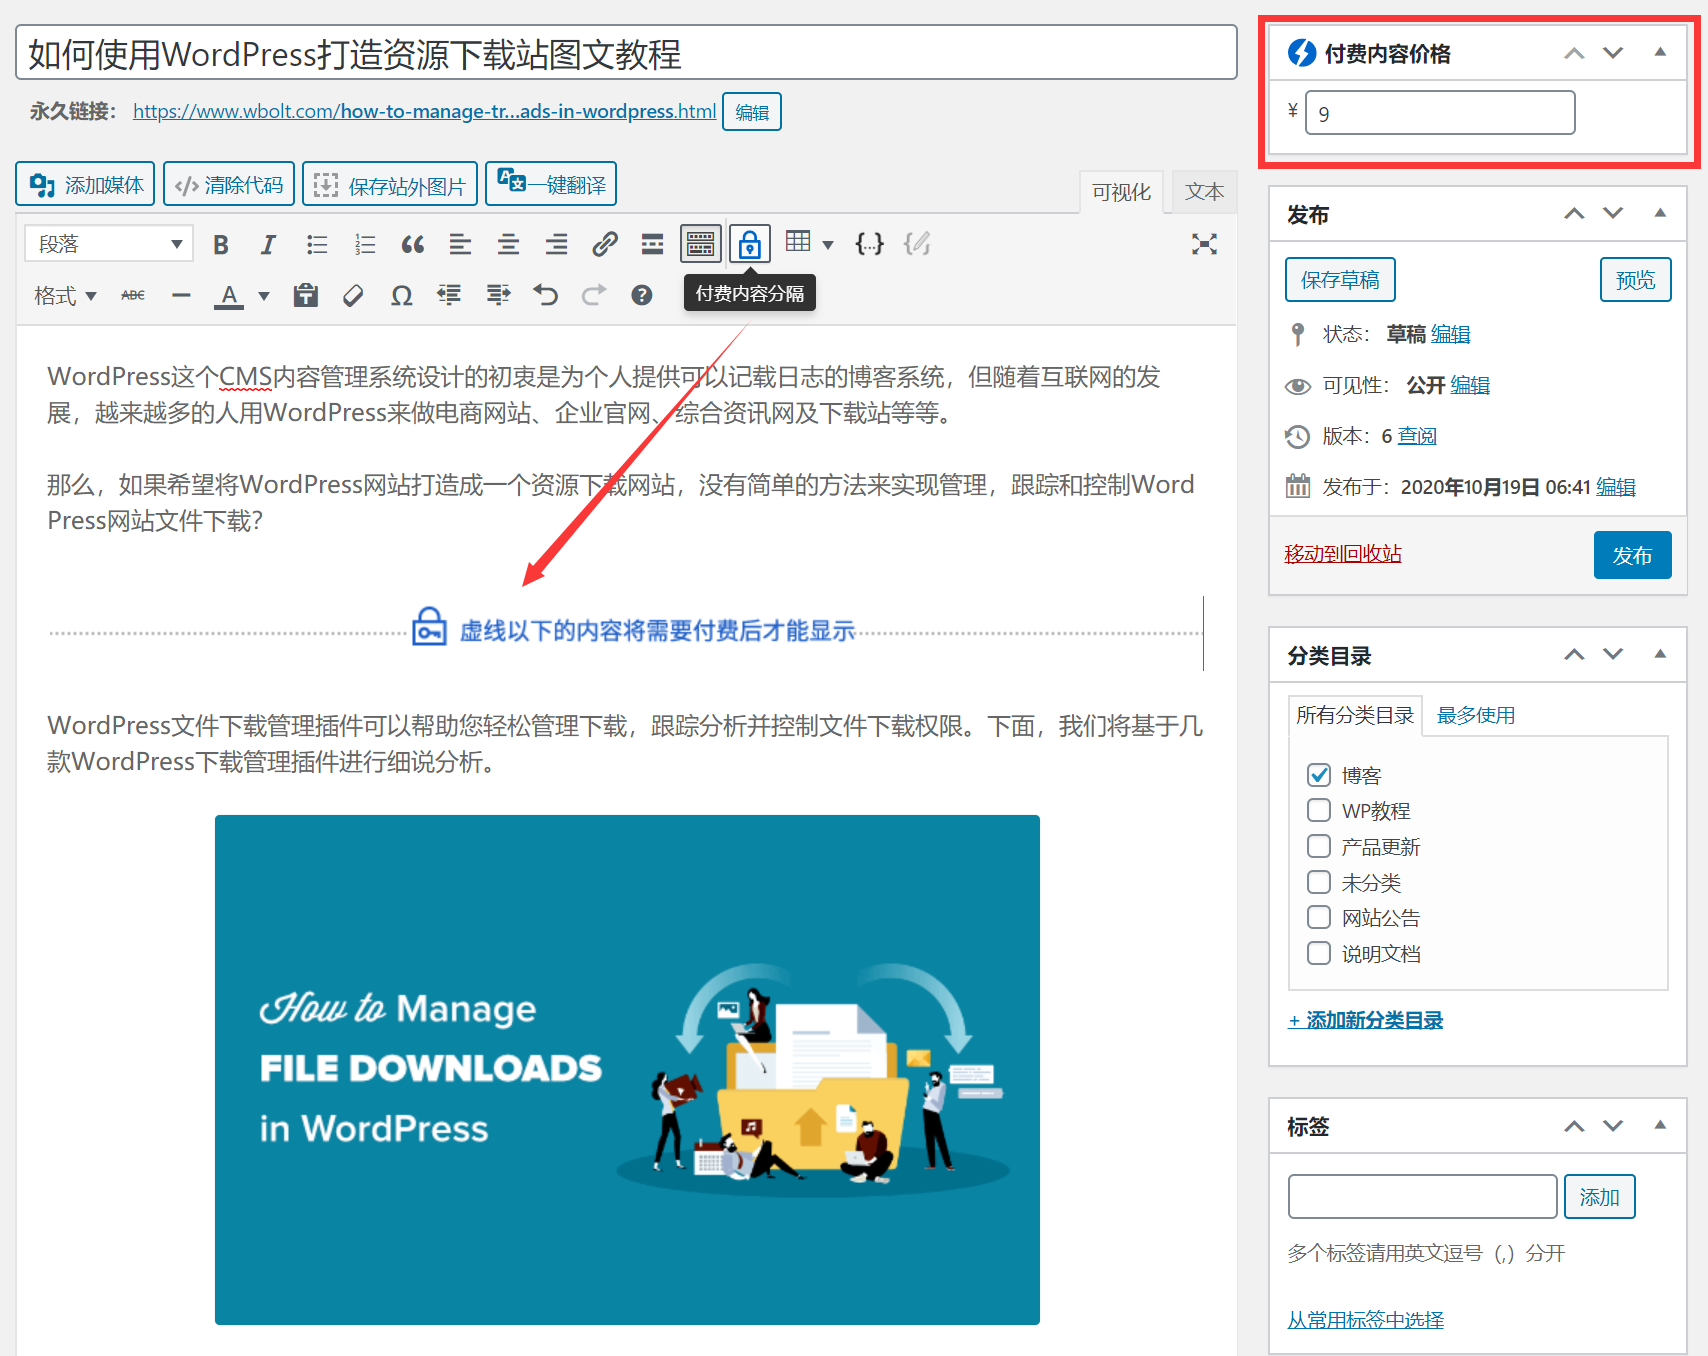This screenshot has height=1356, width=1708.
Task: Open the 格式 format dropdown
Action: [64, 295]
